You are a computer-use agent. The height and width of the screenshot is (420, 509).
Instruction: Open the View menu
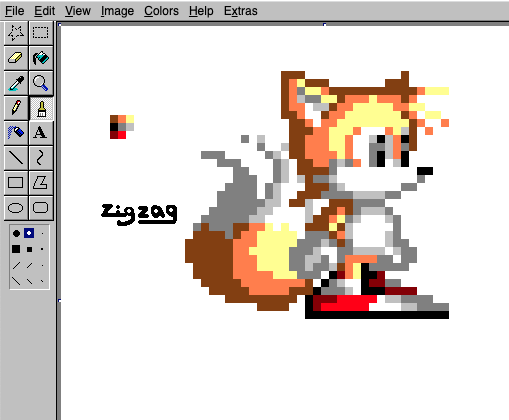pyautogui.click(x=78, y=11)
